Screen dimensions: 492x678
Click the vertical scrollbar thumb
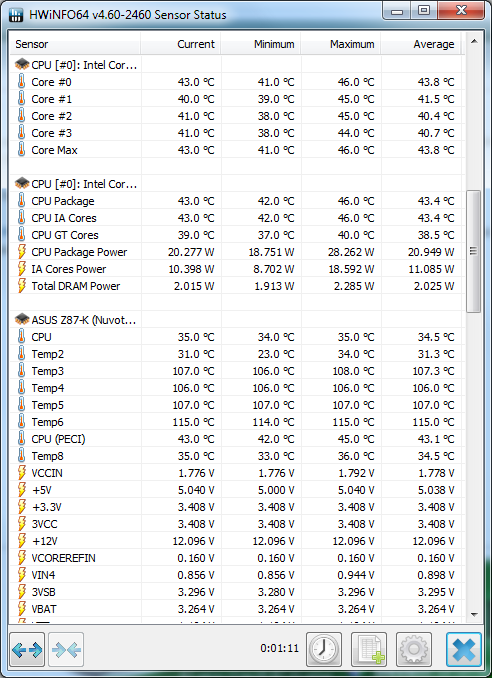tap(474, 251)
